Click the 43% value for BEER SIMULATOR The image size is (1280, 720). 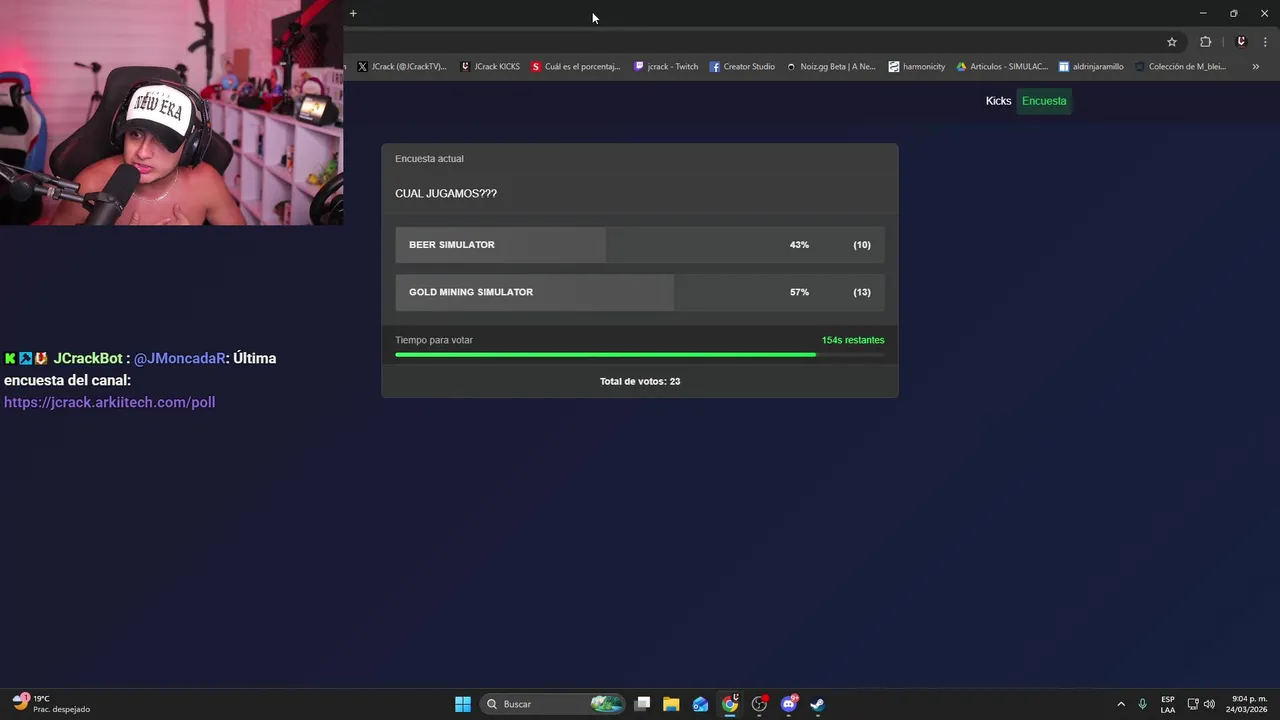tap(799, 245)
